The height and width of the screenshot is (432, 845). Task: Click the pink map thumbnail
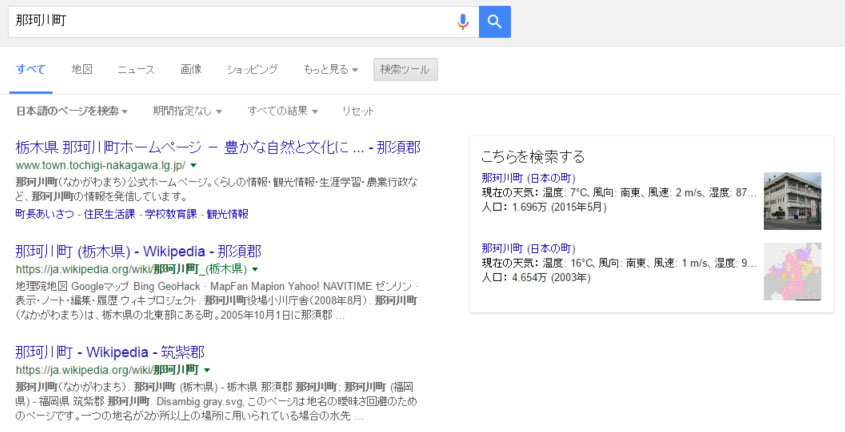(x=792, y=271)
